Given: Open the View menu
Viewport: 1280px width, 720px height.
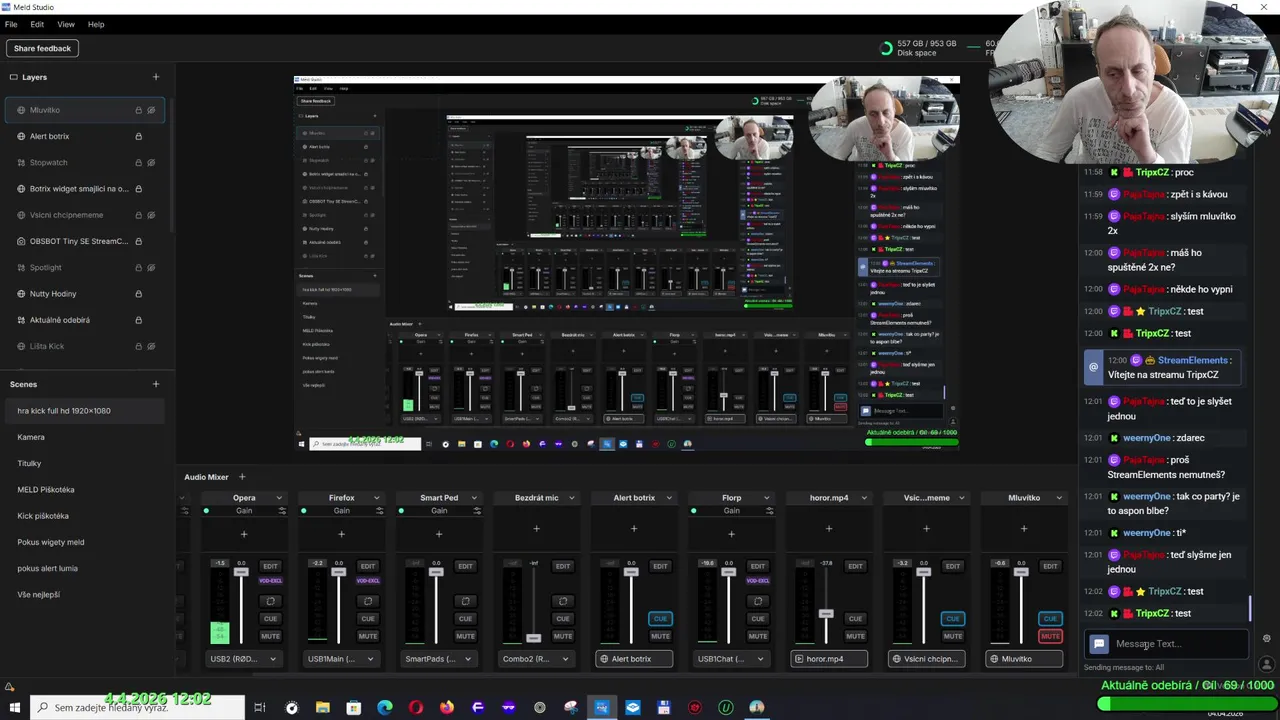Looking at the screenshot, I should (x=66, y=24).
